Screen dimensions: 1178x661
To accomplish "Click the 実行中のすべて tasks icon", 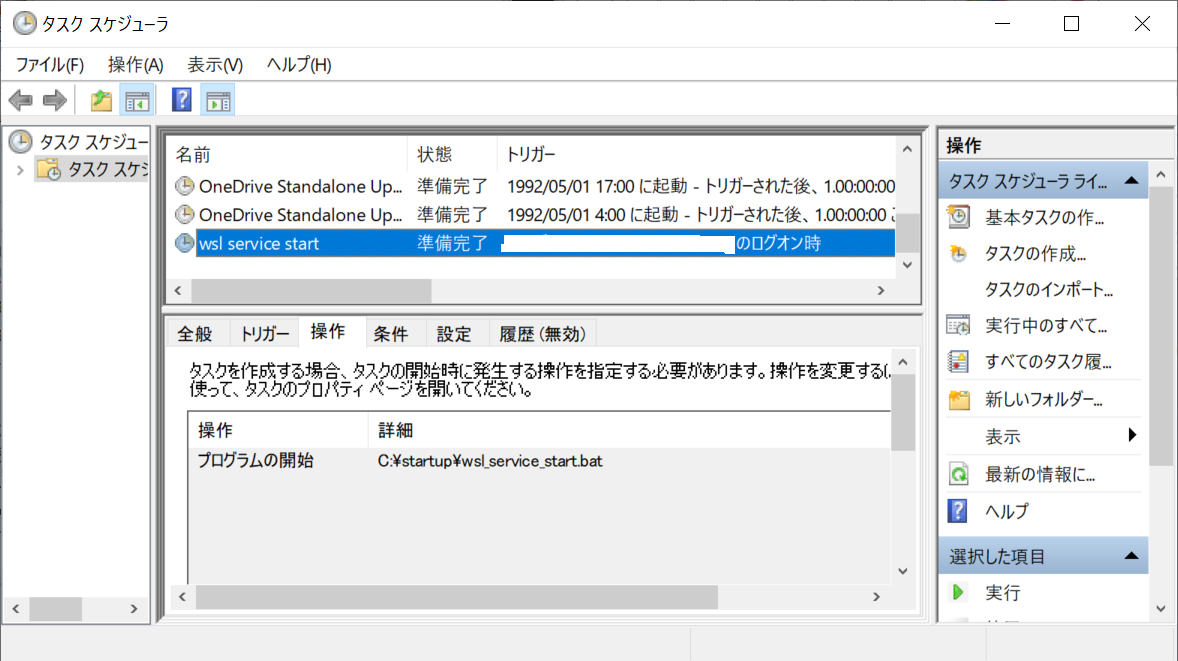I will 959,325.
